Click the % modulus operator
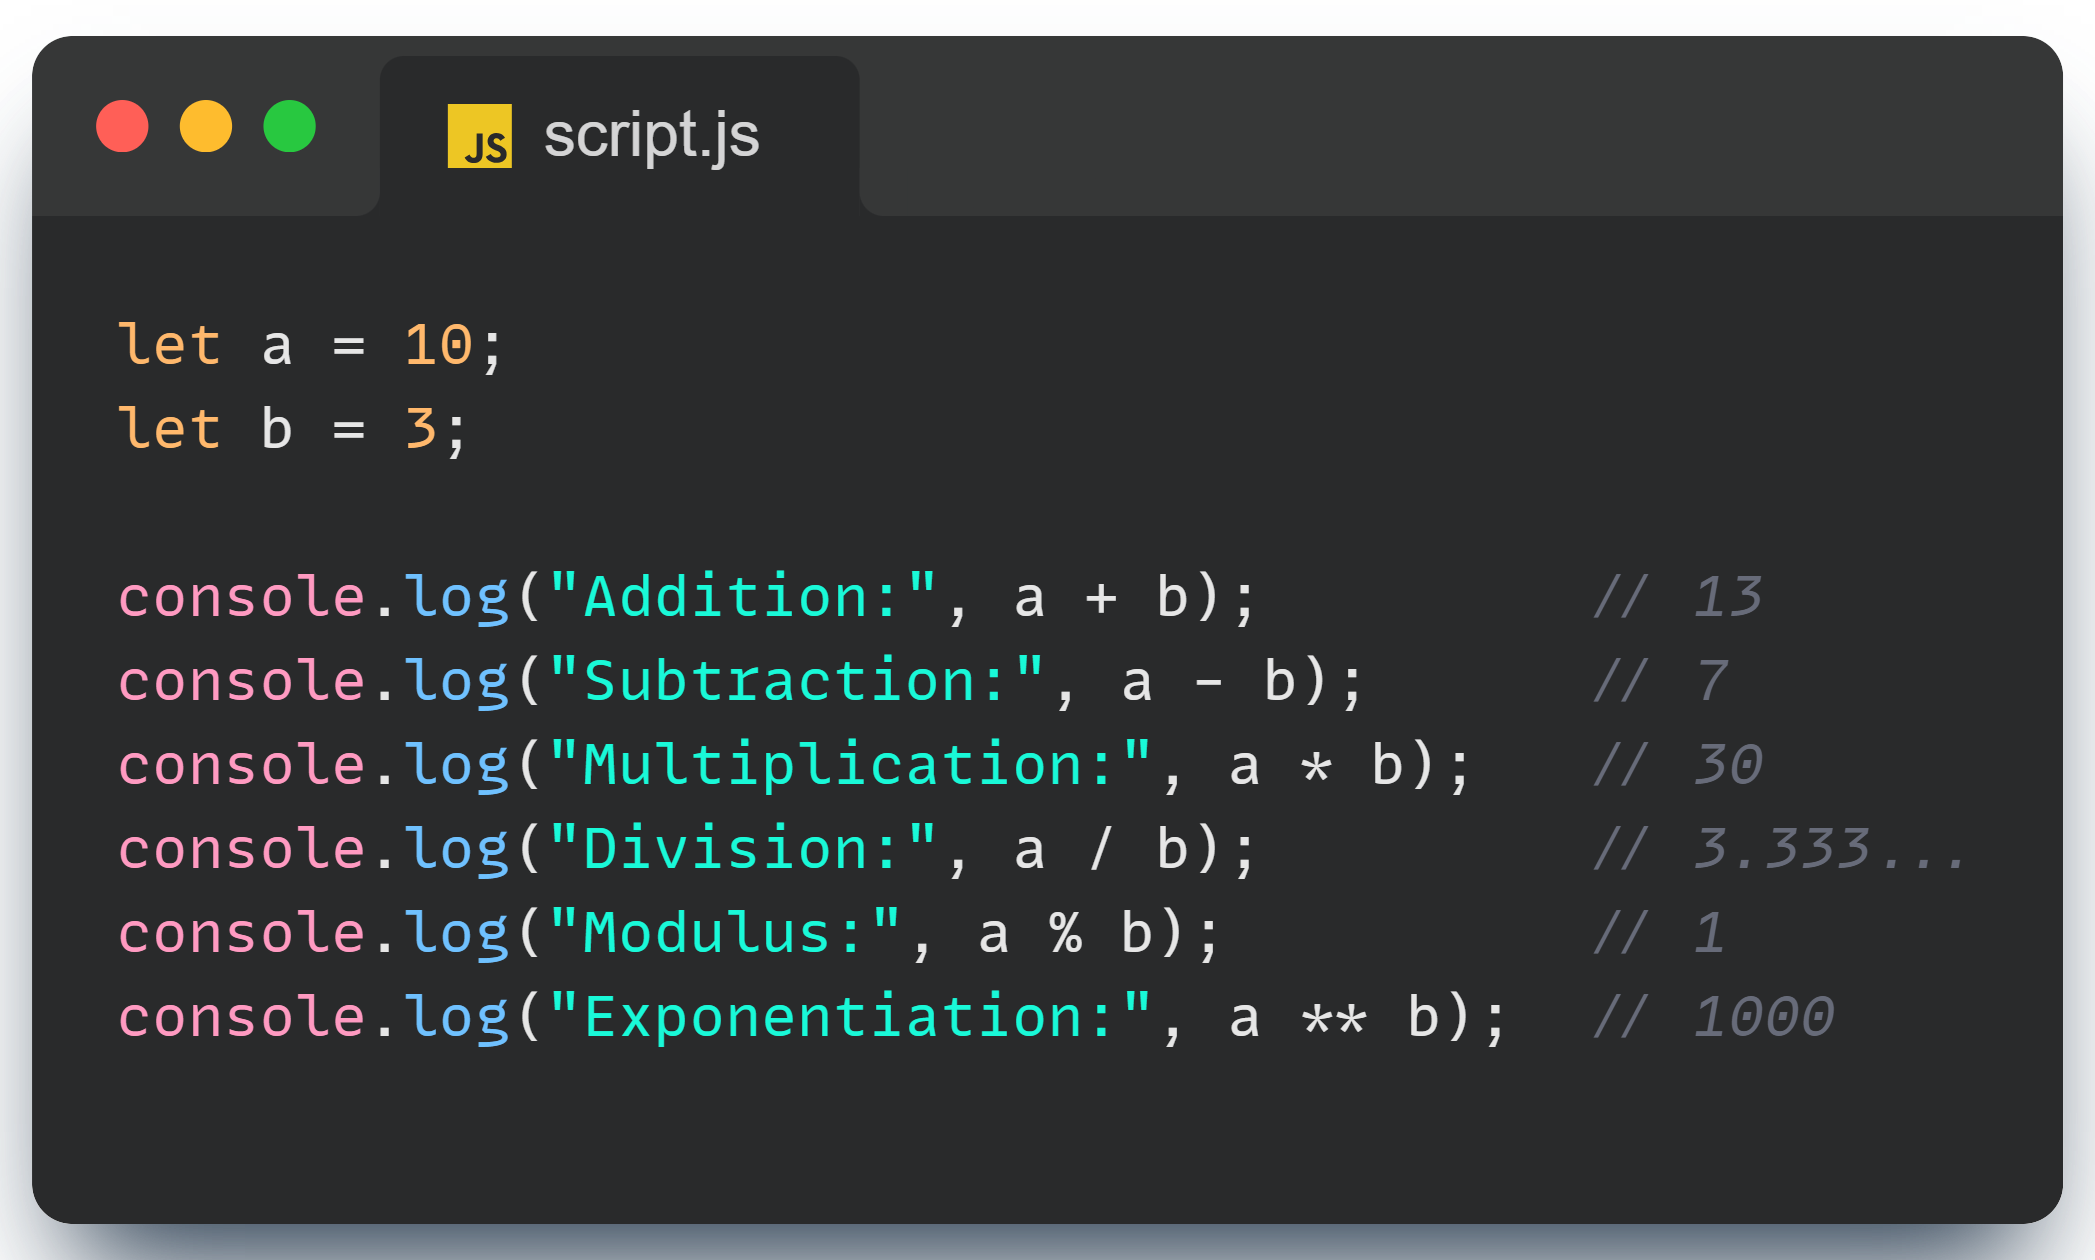The image size is (2095, 1260). click(1065, 933)
